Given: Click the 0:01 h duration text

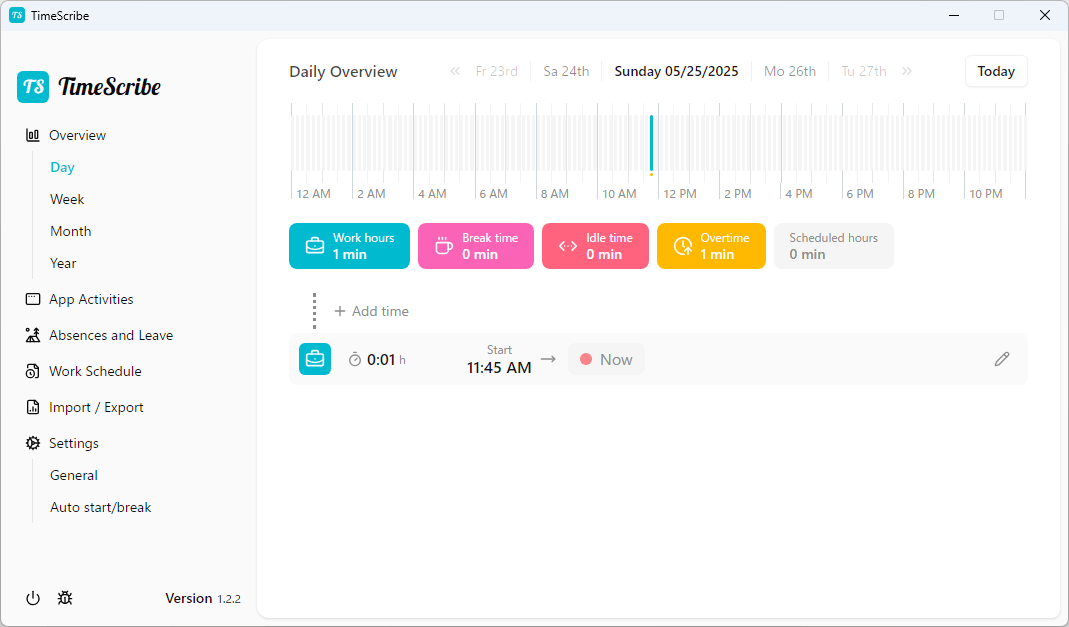Looking at the screenshot, I should (x=386, y=360).
